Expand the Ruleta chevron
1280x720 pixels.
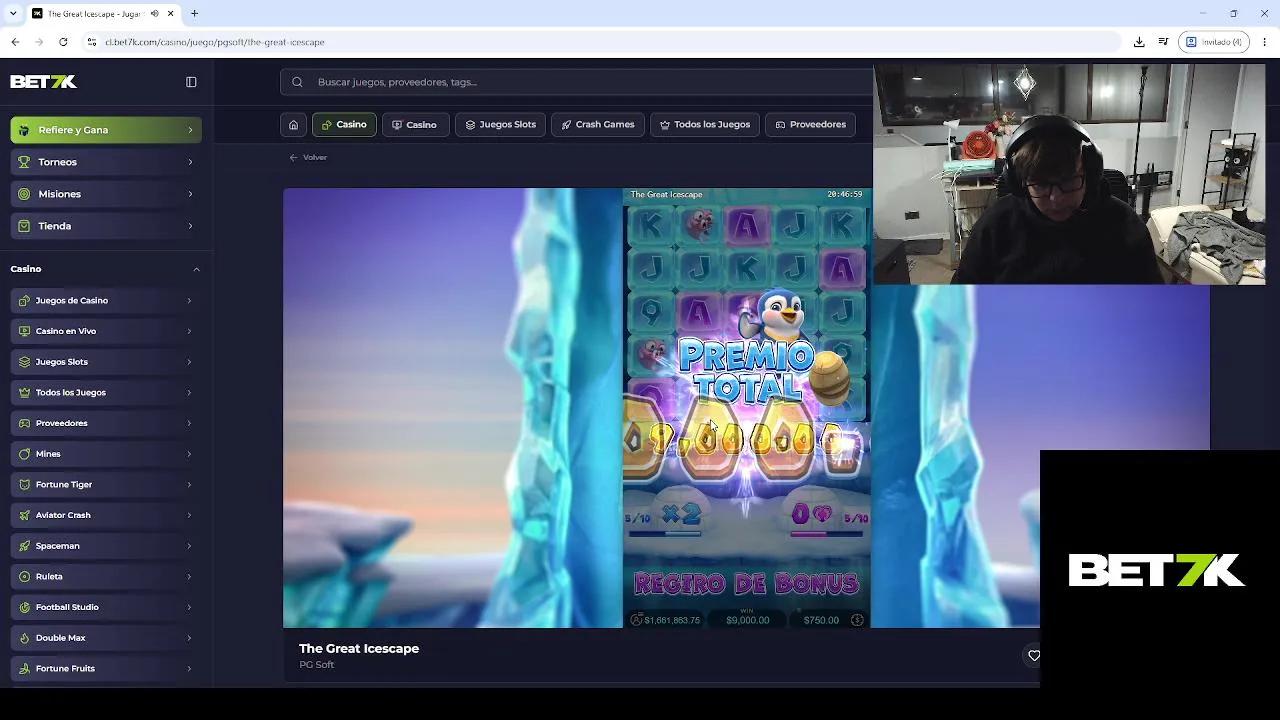(189, 576)
